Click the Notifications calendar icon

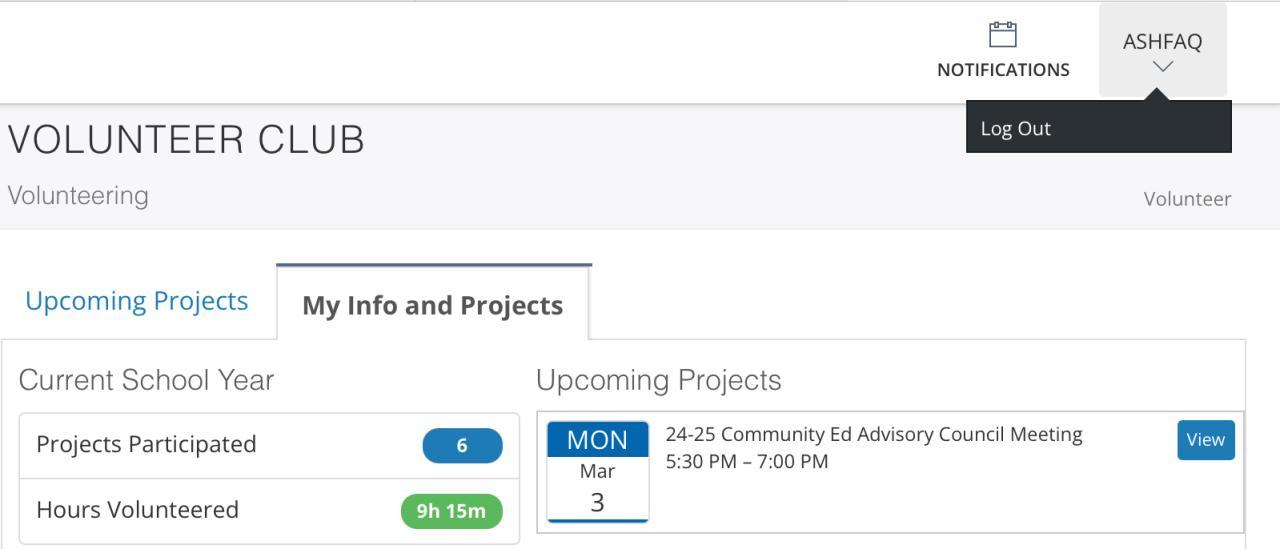point(1002,35)
